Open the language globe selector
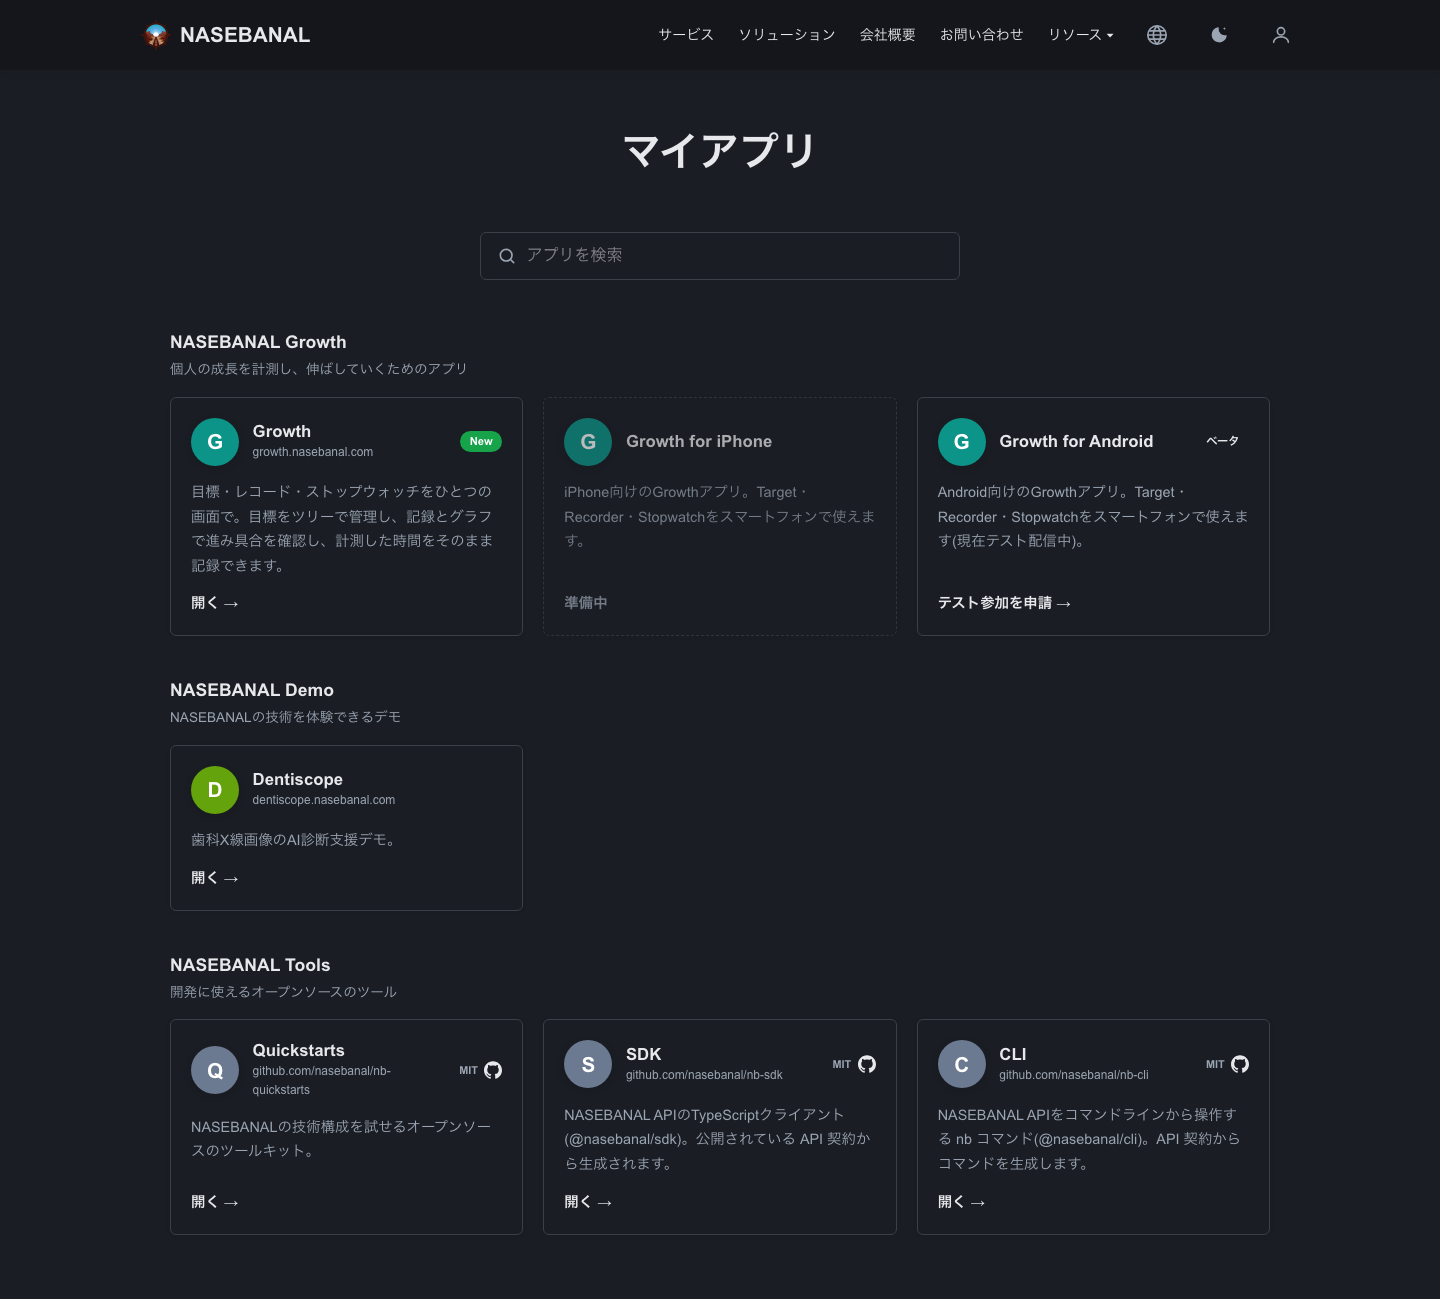The height and width of the screenshot is (1299, 1440). [1157, 35]
